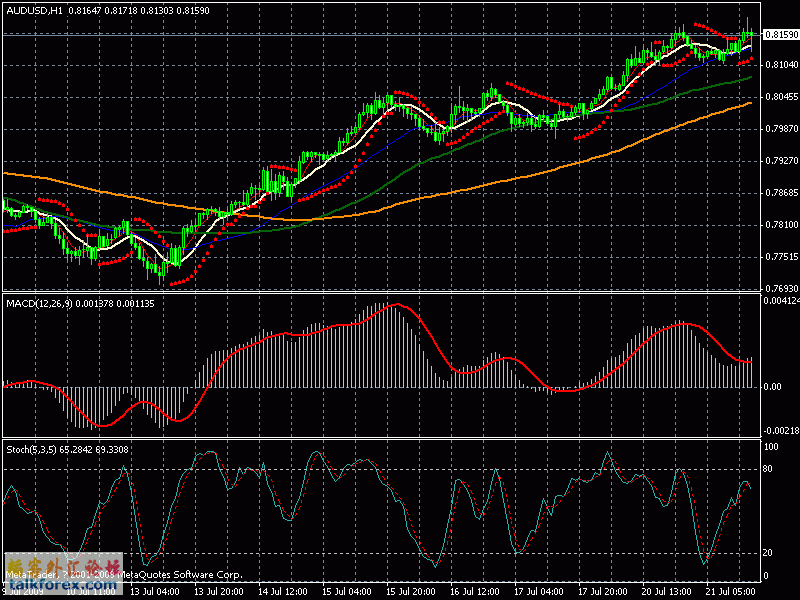Click the current price tag 0.81590
Screen dimensions: 800x600
coord(781,35)
